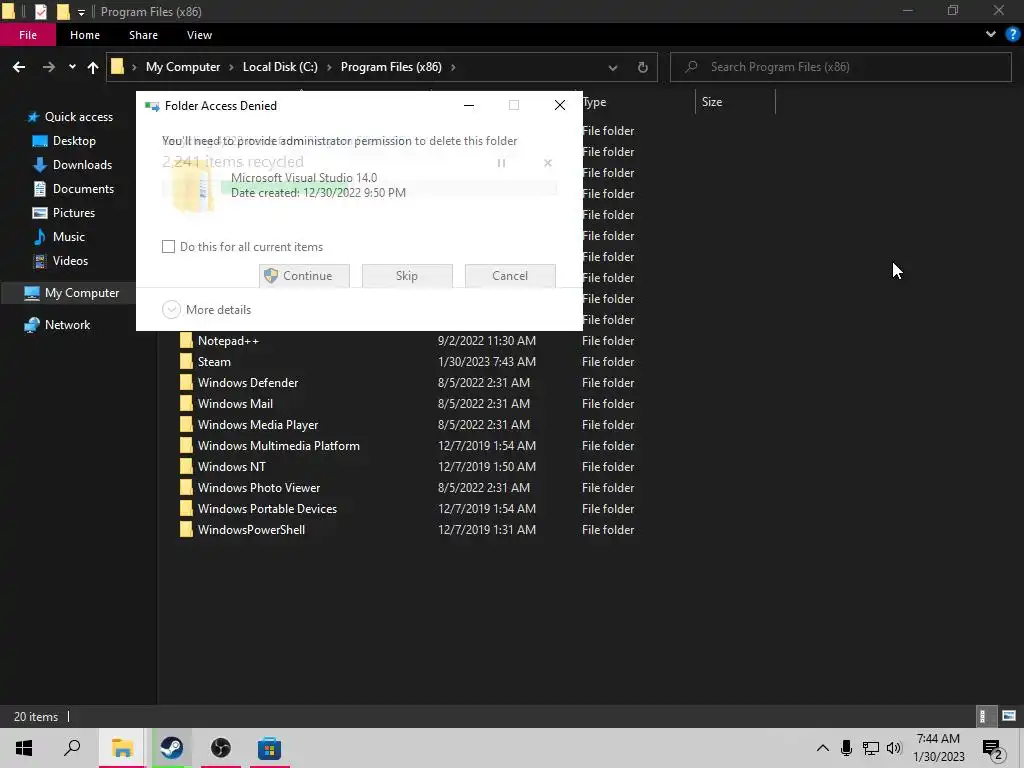Select the Windows Photo Viewer folder
This screenshot has height=768, width=1024.
[259, 488]
